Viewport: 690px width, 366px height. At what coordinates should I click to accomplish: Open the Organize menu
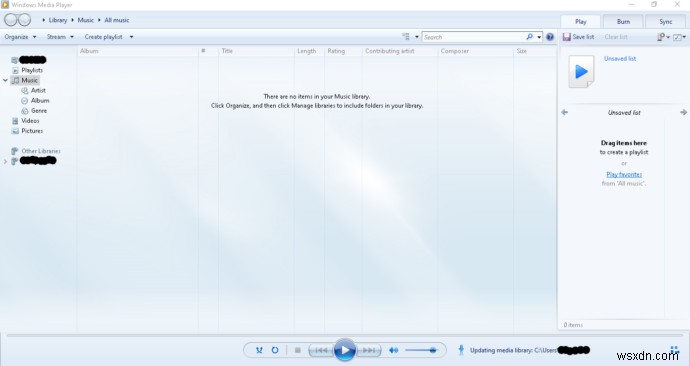point(20,37)
